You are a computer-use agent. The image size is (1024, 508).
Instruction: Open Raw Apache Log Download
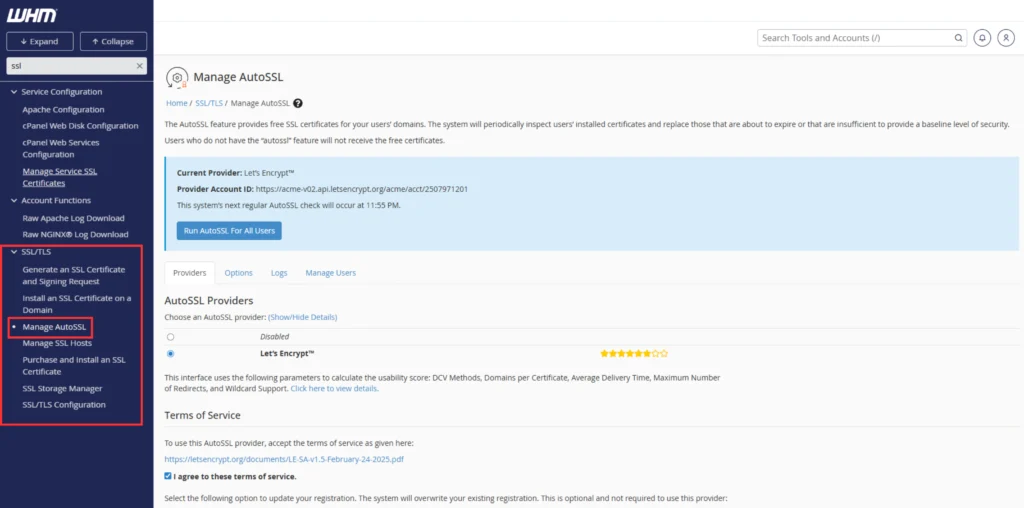click(x=73, y=218)
